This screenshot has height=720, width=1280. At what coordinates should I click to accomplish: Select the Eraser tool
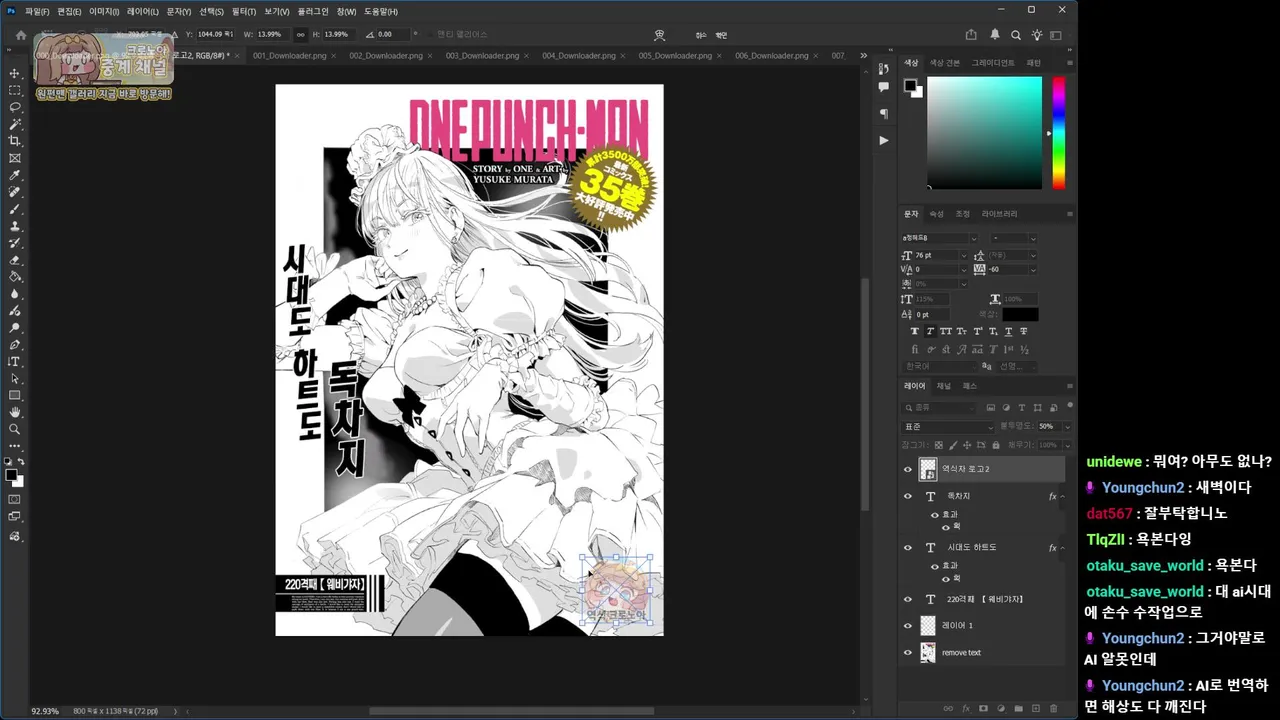(14, 260)
